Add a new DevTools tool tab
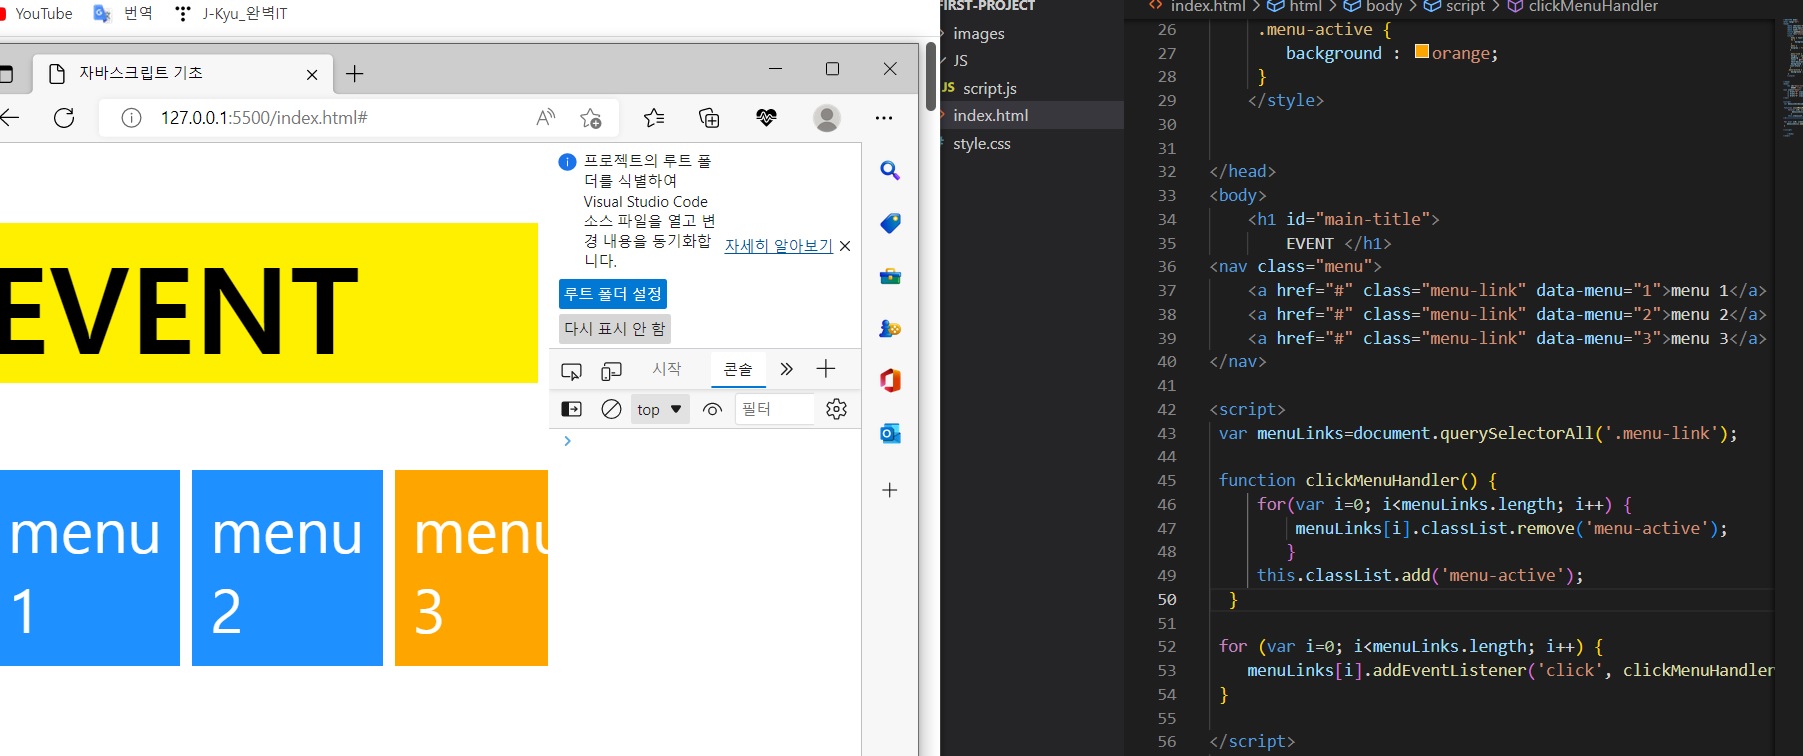 tap(826, 369)
